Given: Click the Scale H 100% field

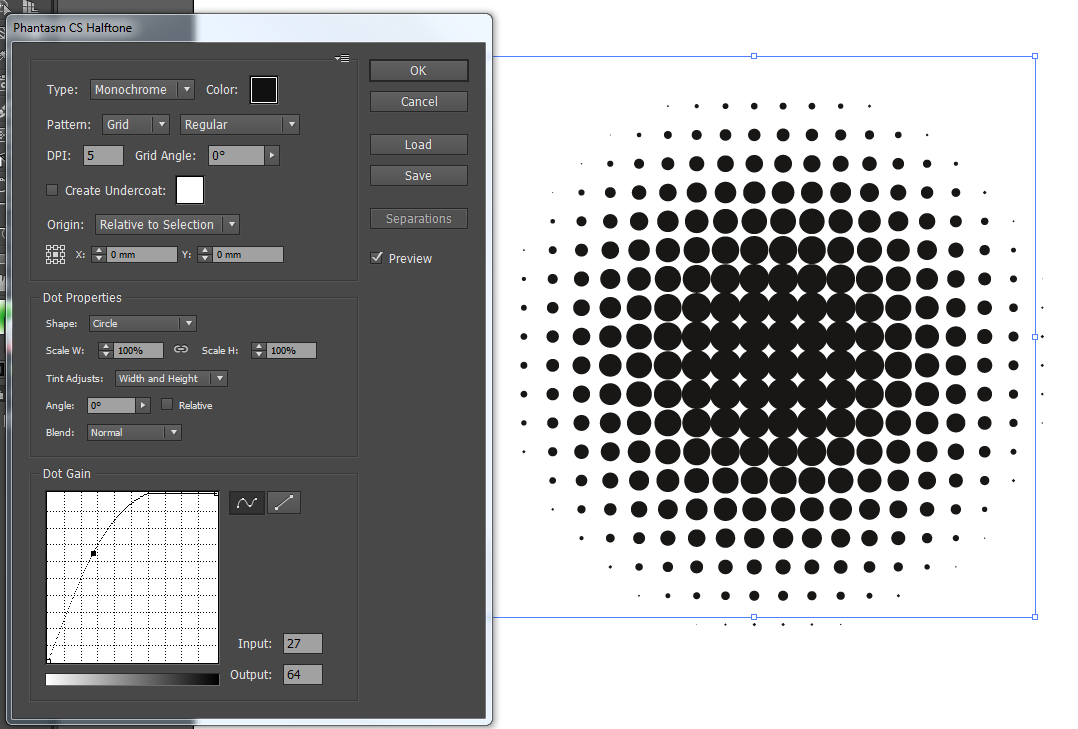Looking at the screenshot, I should point(292,351).
